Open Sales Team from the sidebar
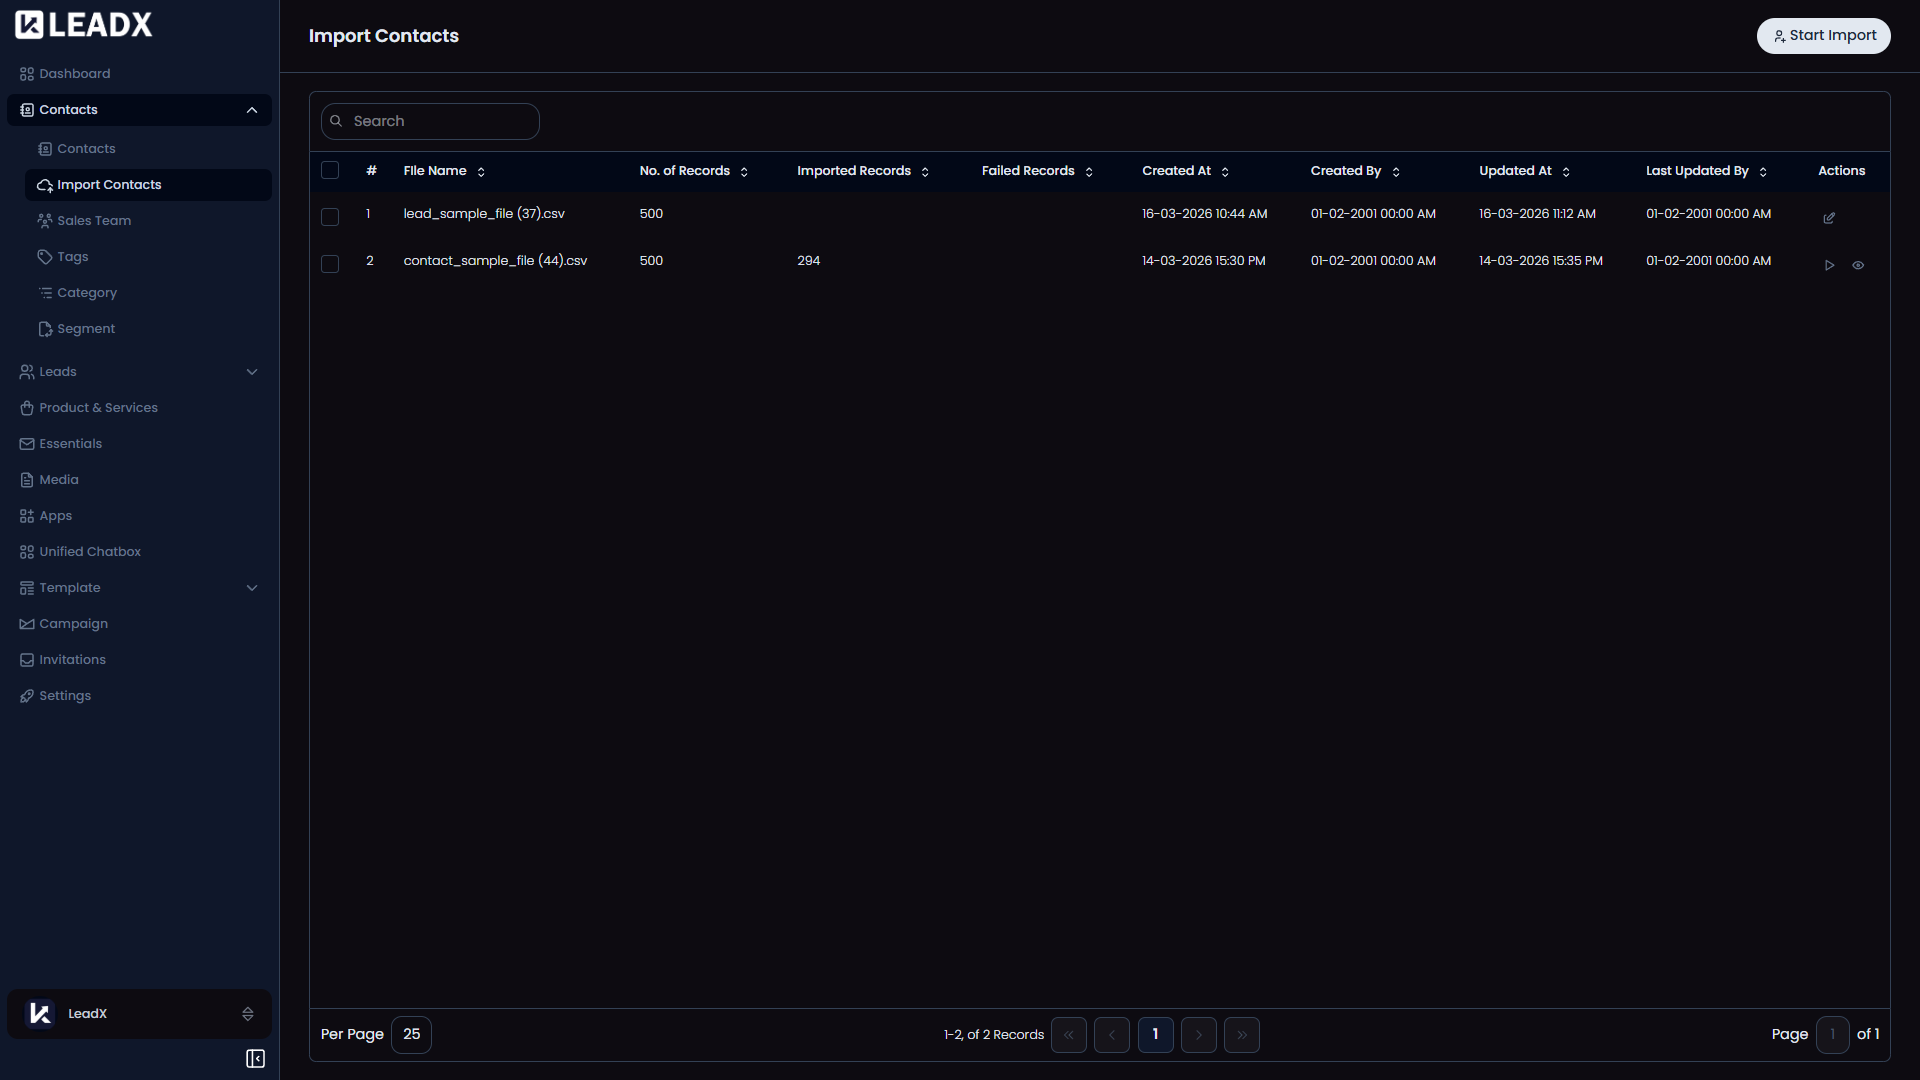 [94, 221]
